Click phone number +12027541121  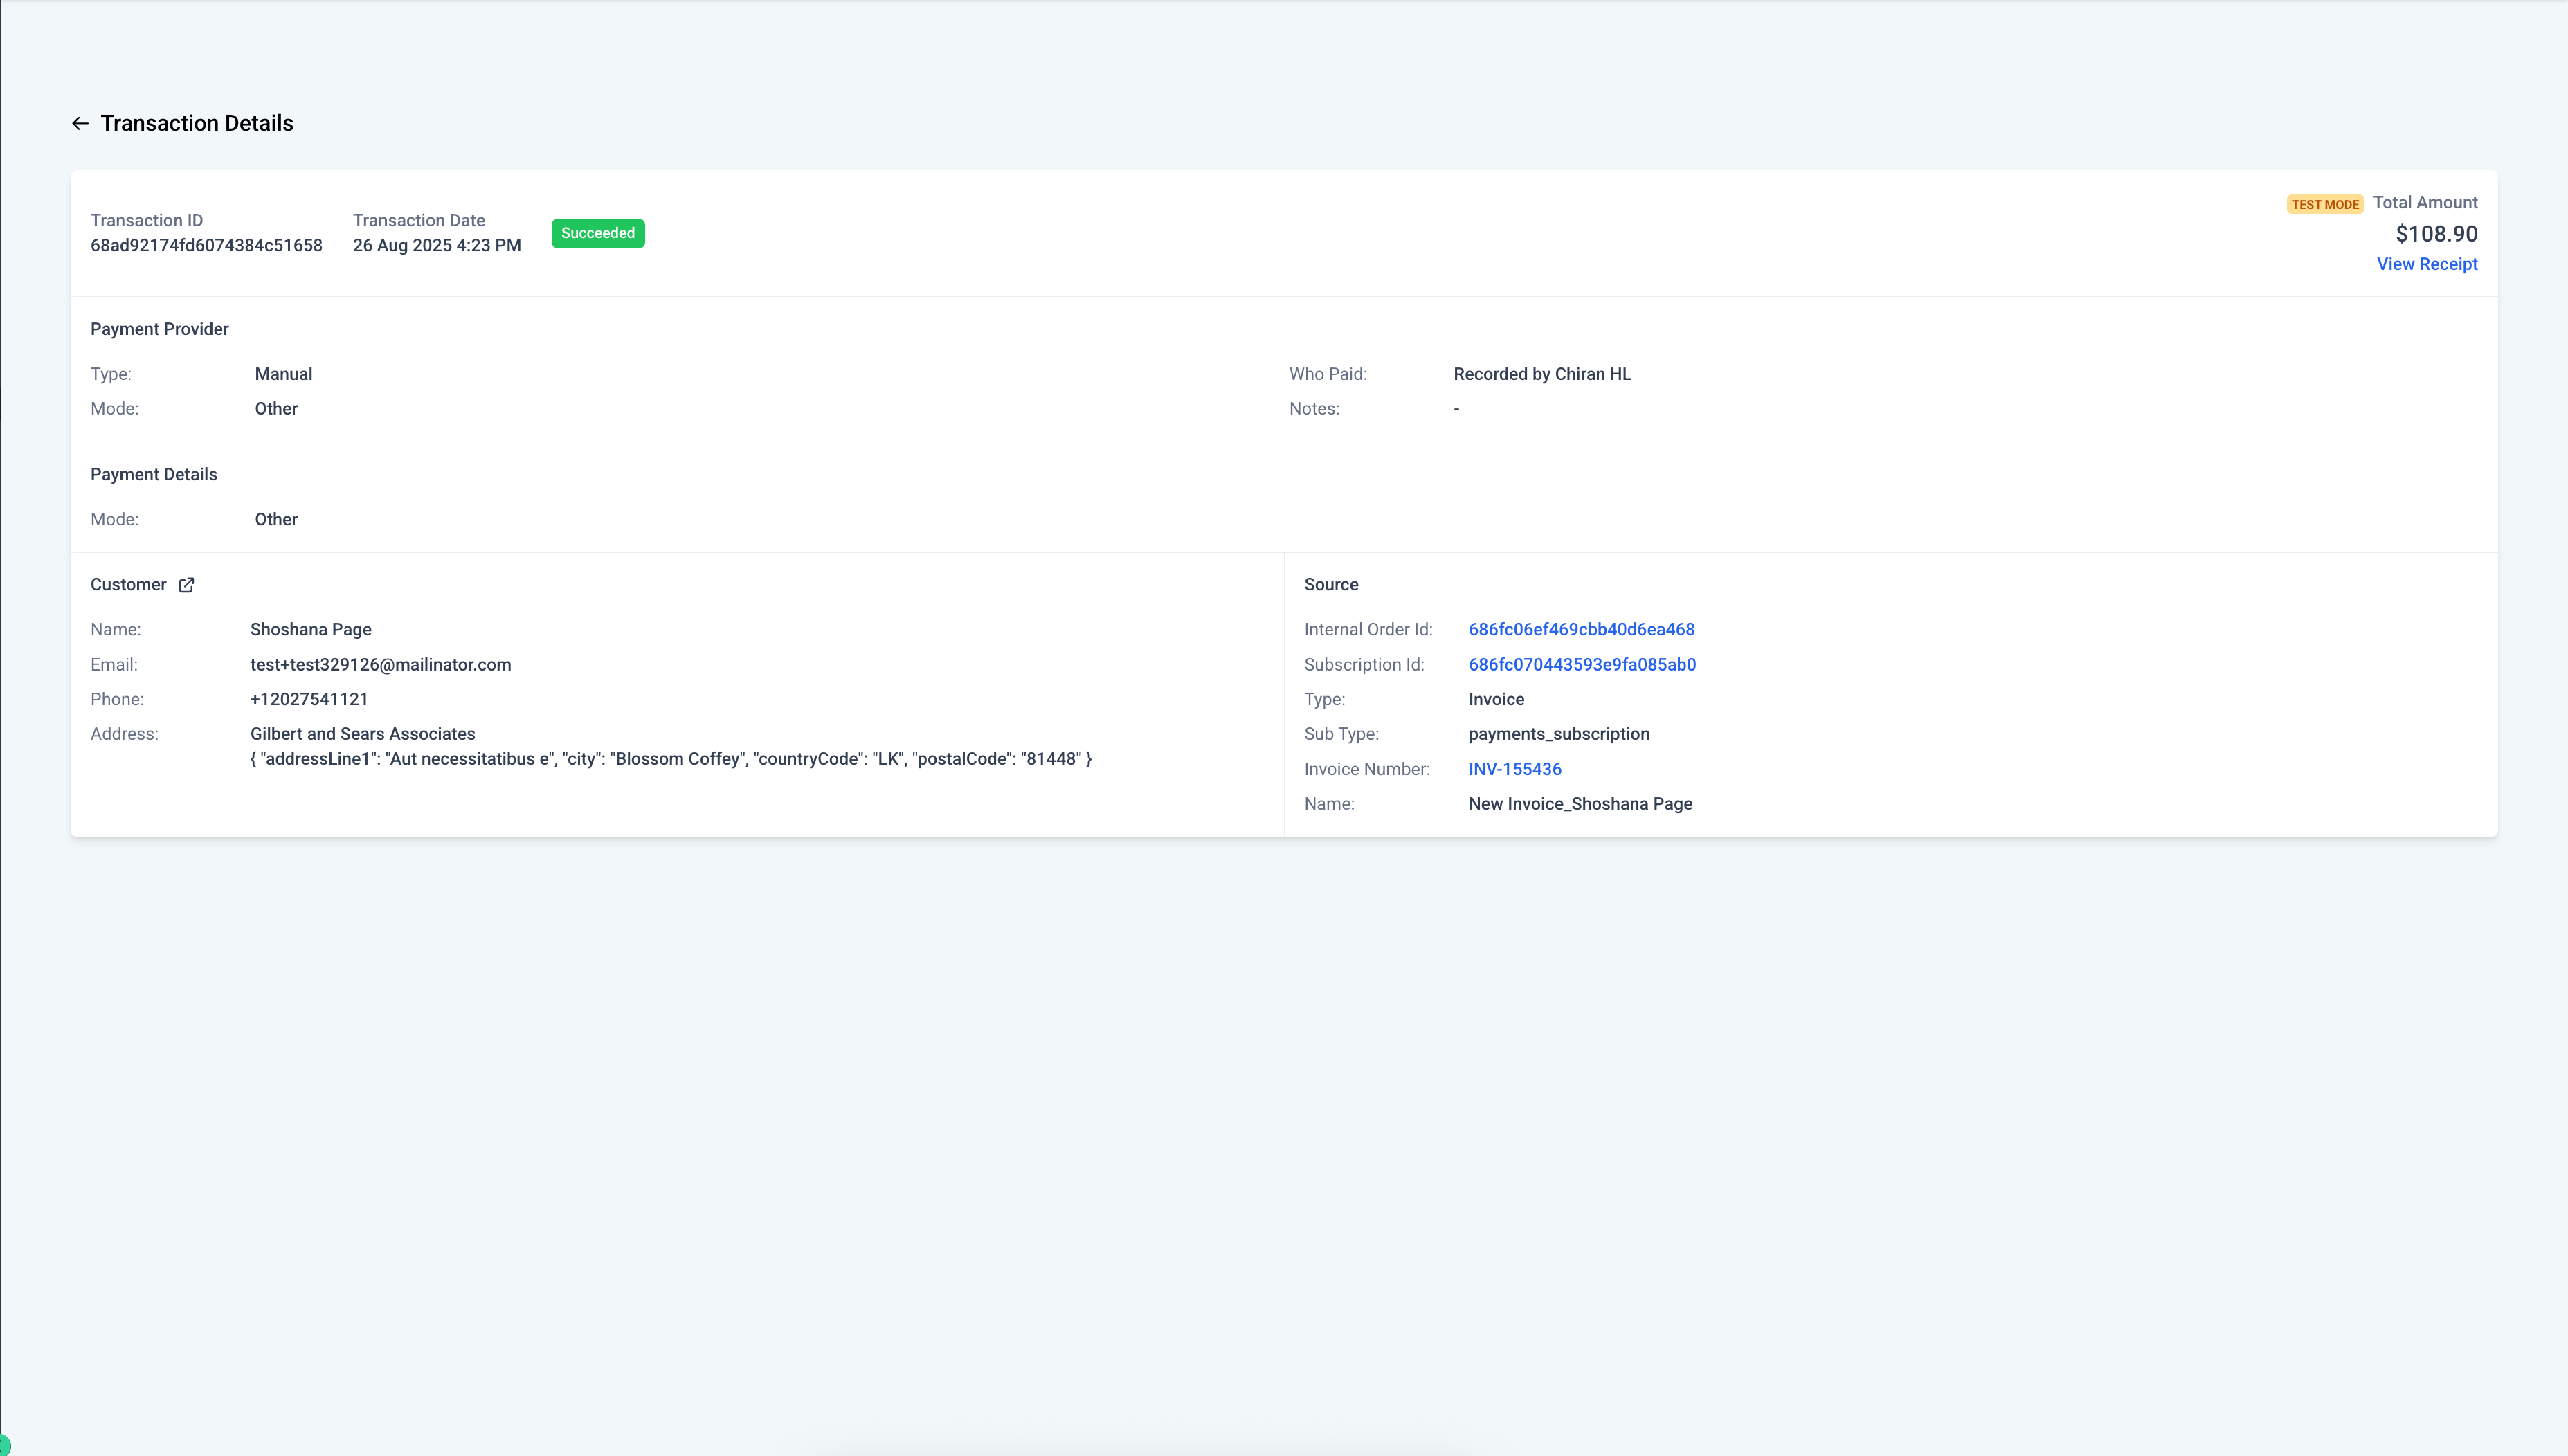pyautogui.click(x=308, y=699)
